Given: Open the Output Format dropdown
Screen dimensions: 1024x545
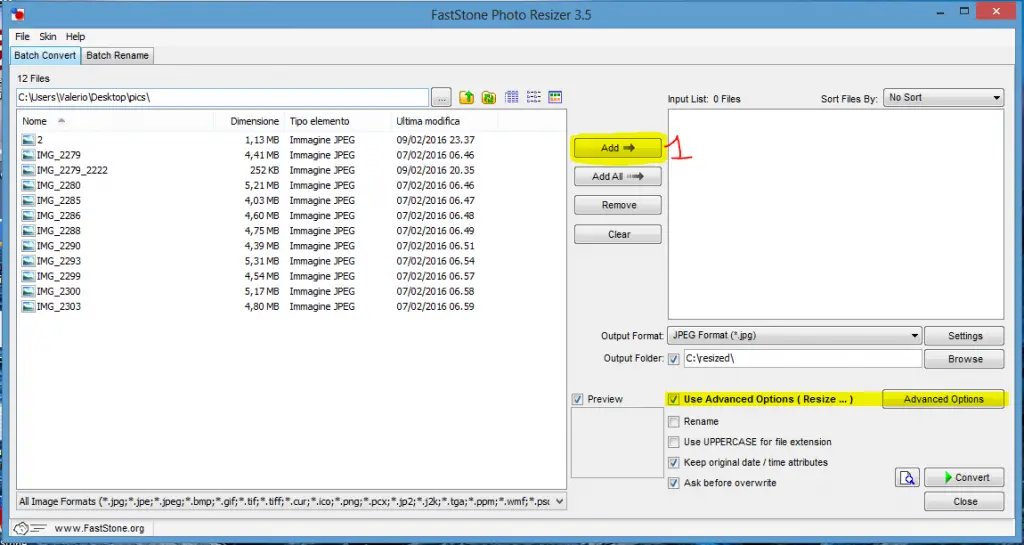Looking at the screenshot, I should coord(795,336).
